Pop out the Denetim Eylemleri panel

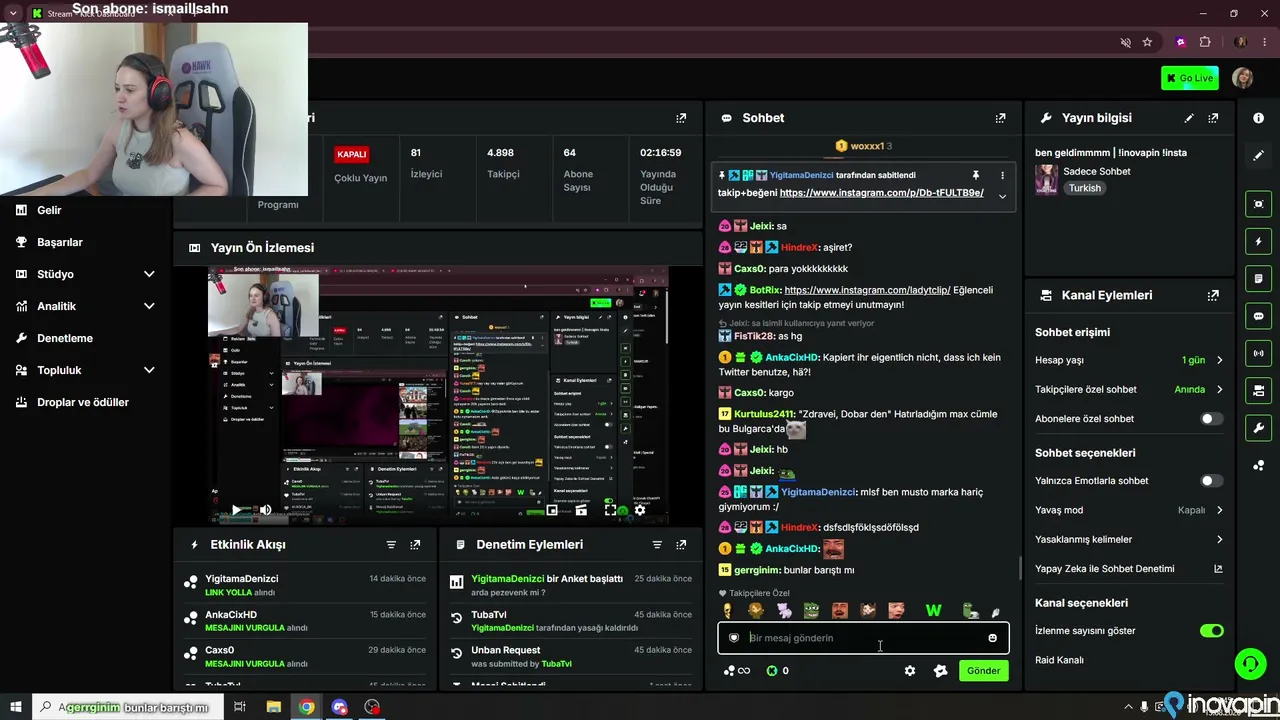coord(681,545)
